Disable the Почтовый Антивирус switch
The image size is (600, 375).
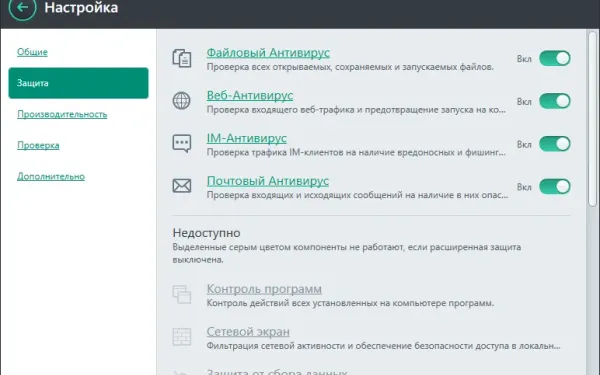[555, 187]
